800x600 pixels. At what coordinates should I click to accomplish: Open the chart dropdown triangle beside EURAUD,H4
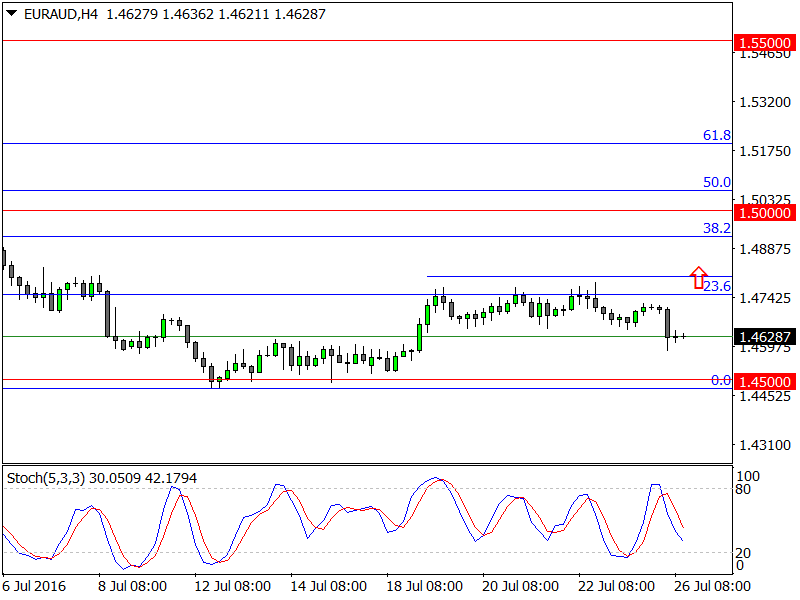11,14
